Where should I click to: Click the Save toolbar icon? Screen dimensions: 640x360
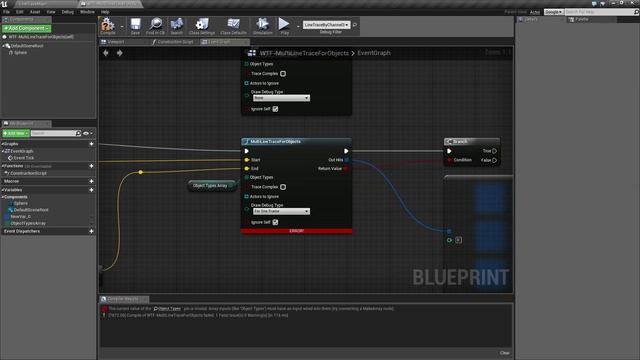(x=135, y=24)
